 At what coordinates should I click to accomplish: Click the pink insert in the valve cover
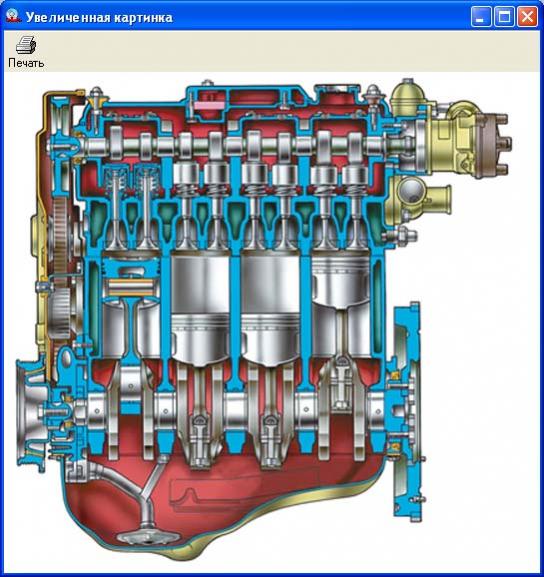click(209, 105)
